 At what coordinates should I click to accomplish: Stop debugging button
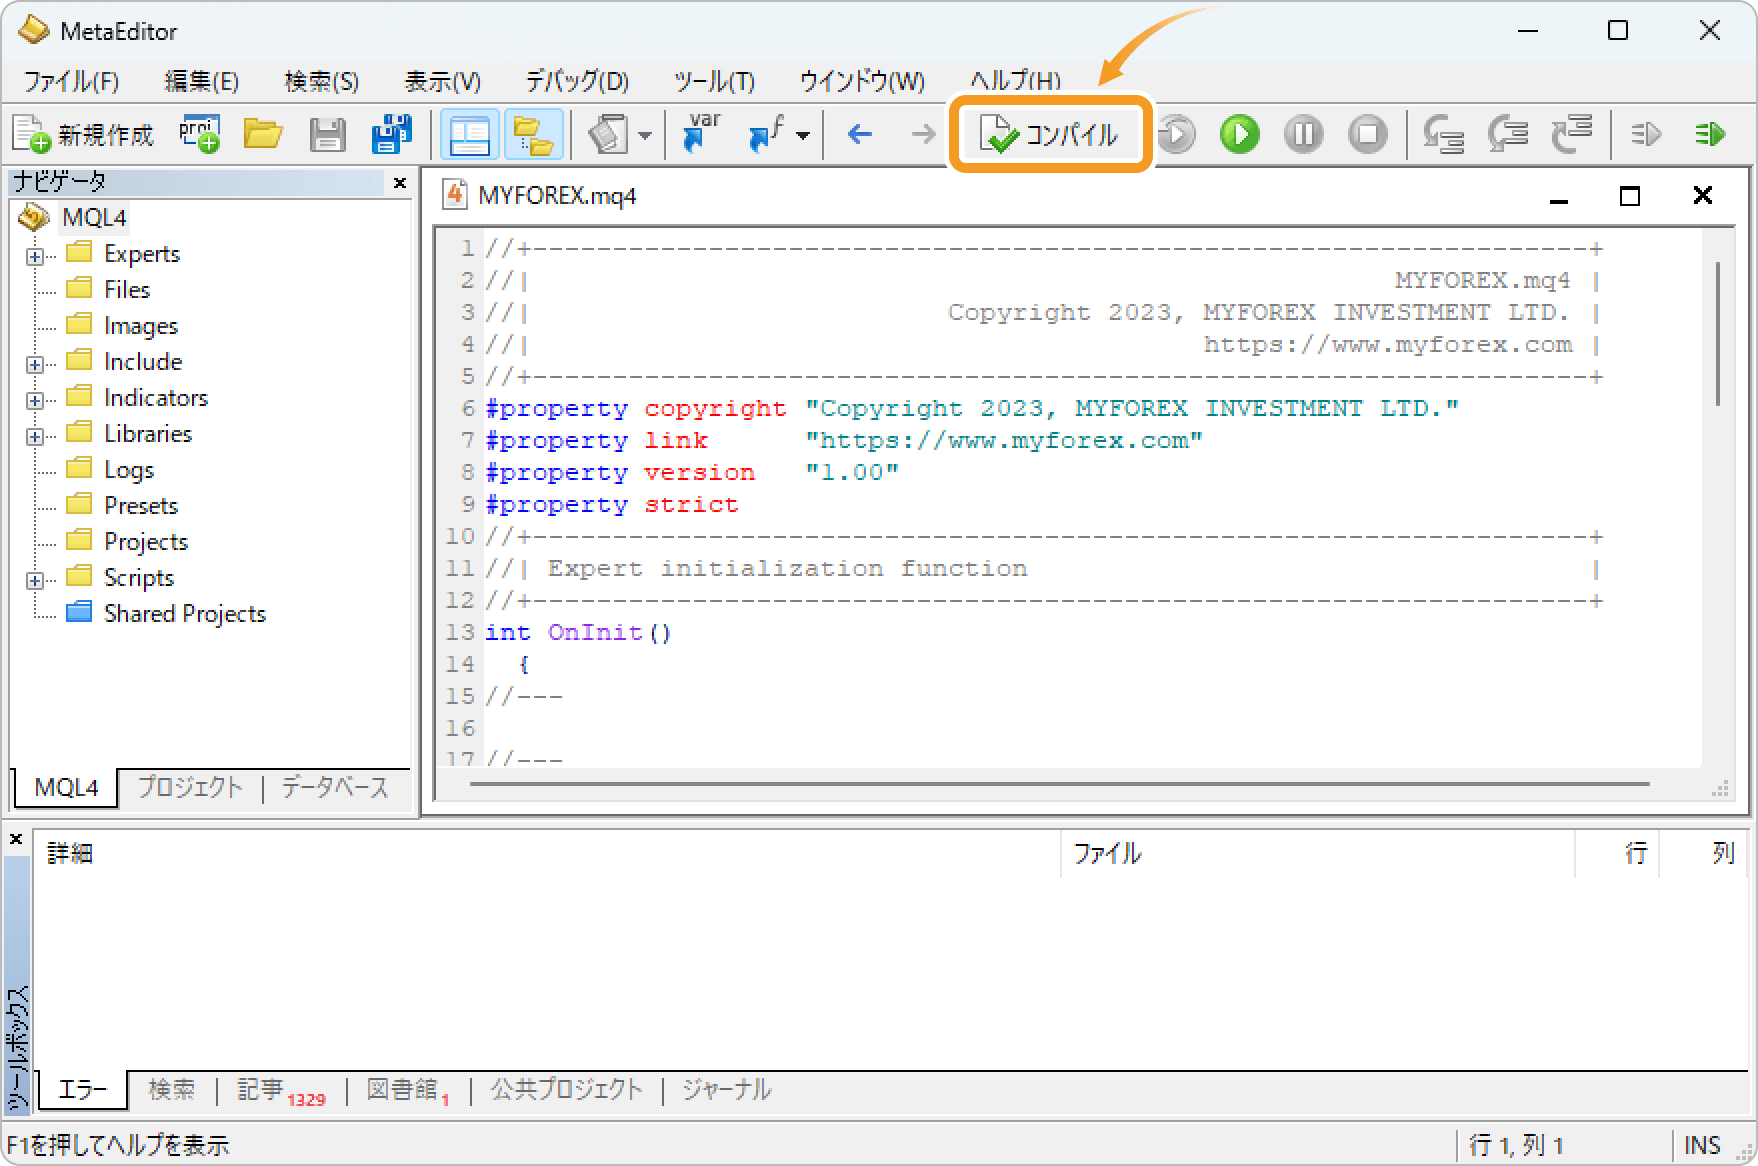click(1368, 134)
